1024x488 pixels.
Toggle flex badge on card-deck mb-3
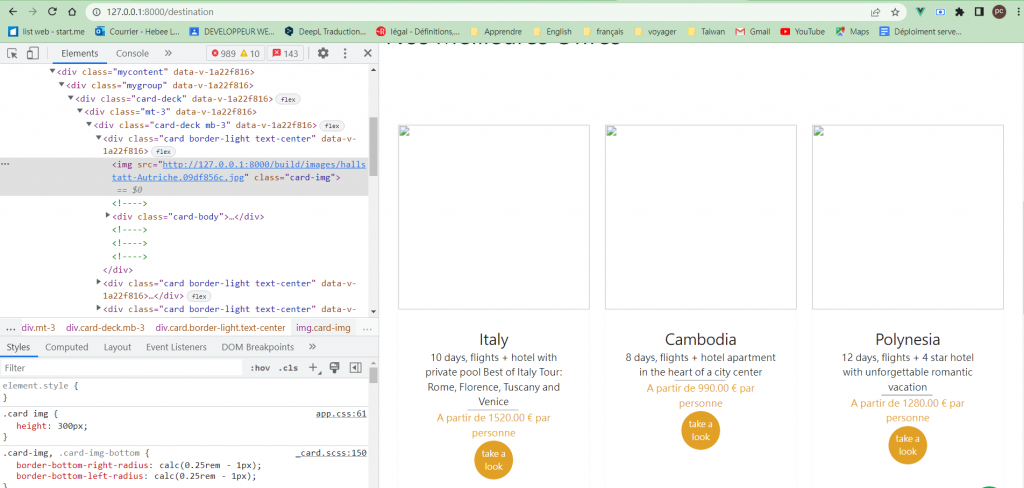(x=332, y=125)
